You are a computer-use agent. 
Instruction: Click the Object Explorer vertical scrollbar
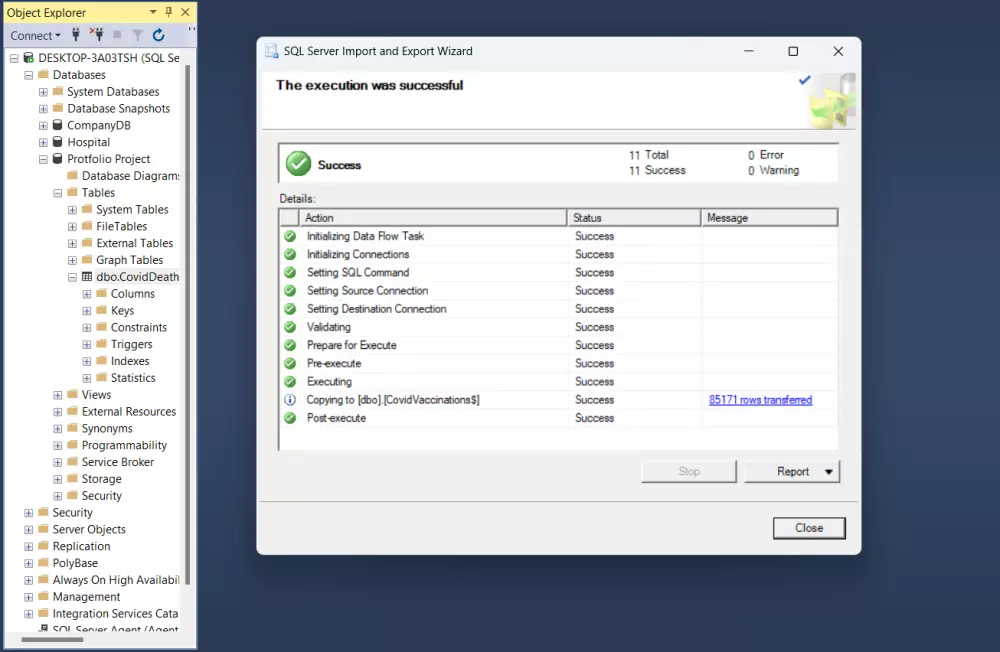[x=188, y=324]
